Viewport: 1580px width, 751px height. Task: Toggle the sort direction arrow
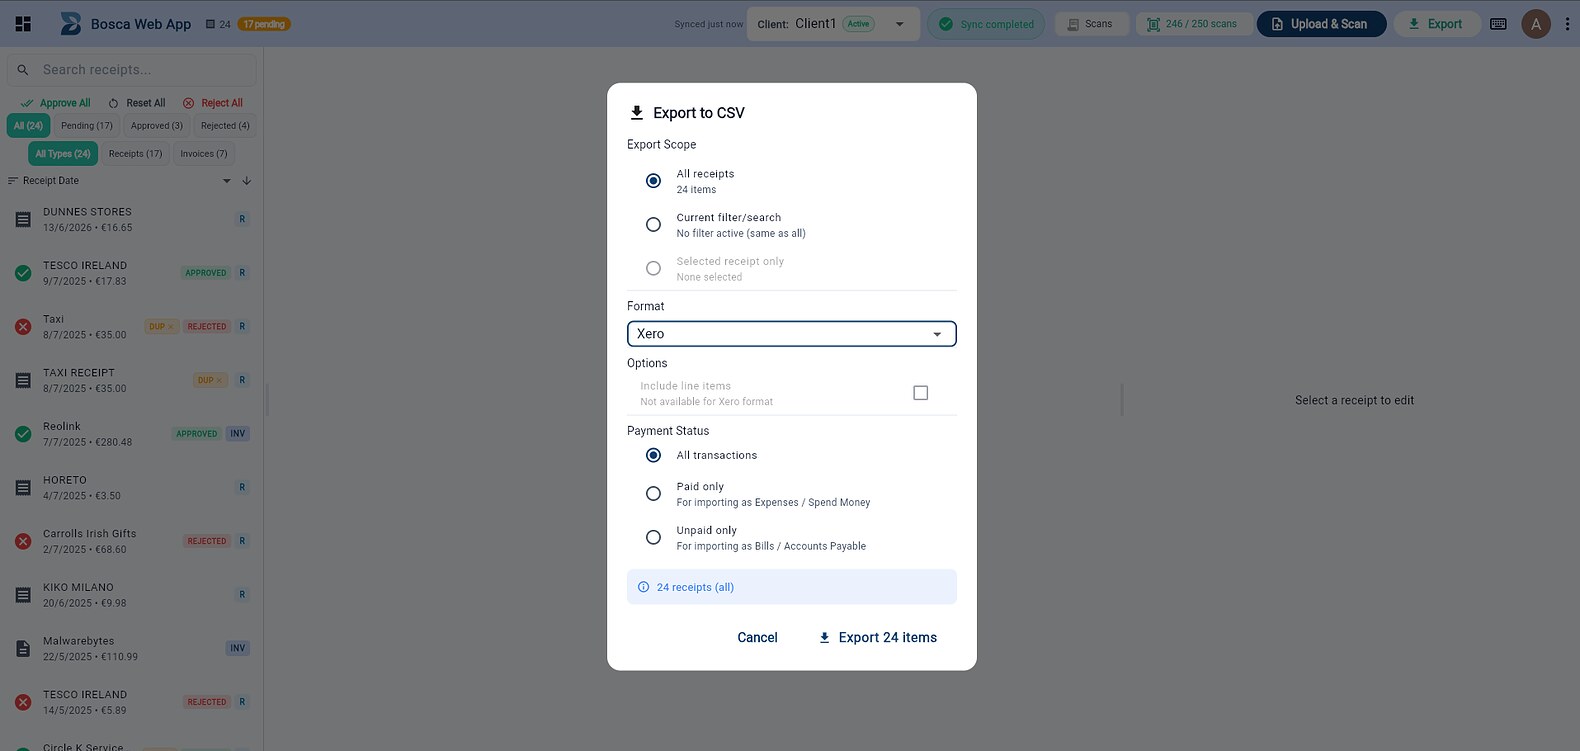(247, 181)
